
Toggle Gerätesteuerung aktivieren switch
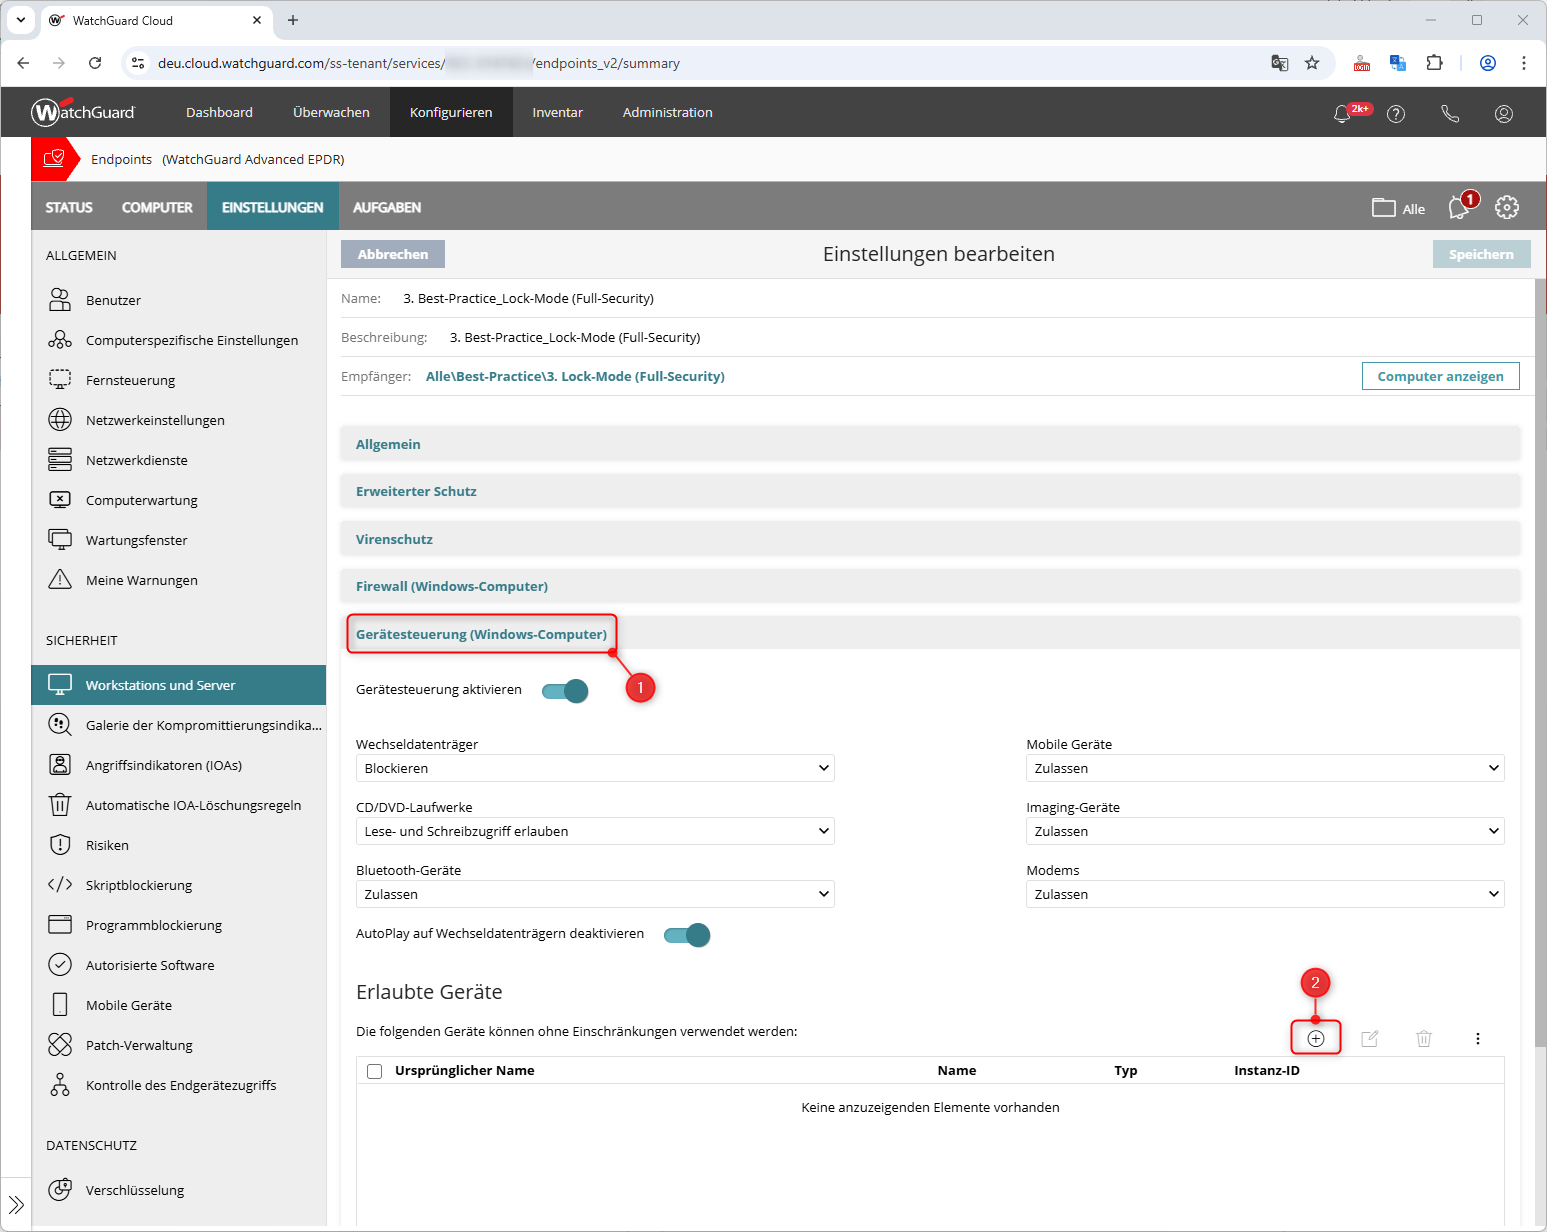click(565, 691)
